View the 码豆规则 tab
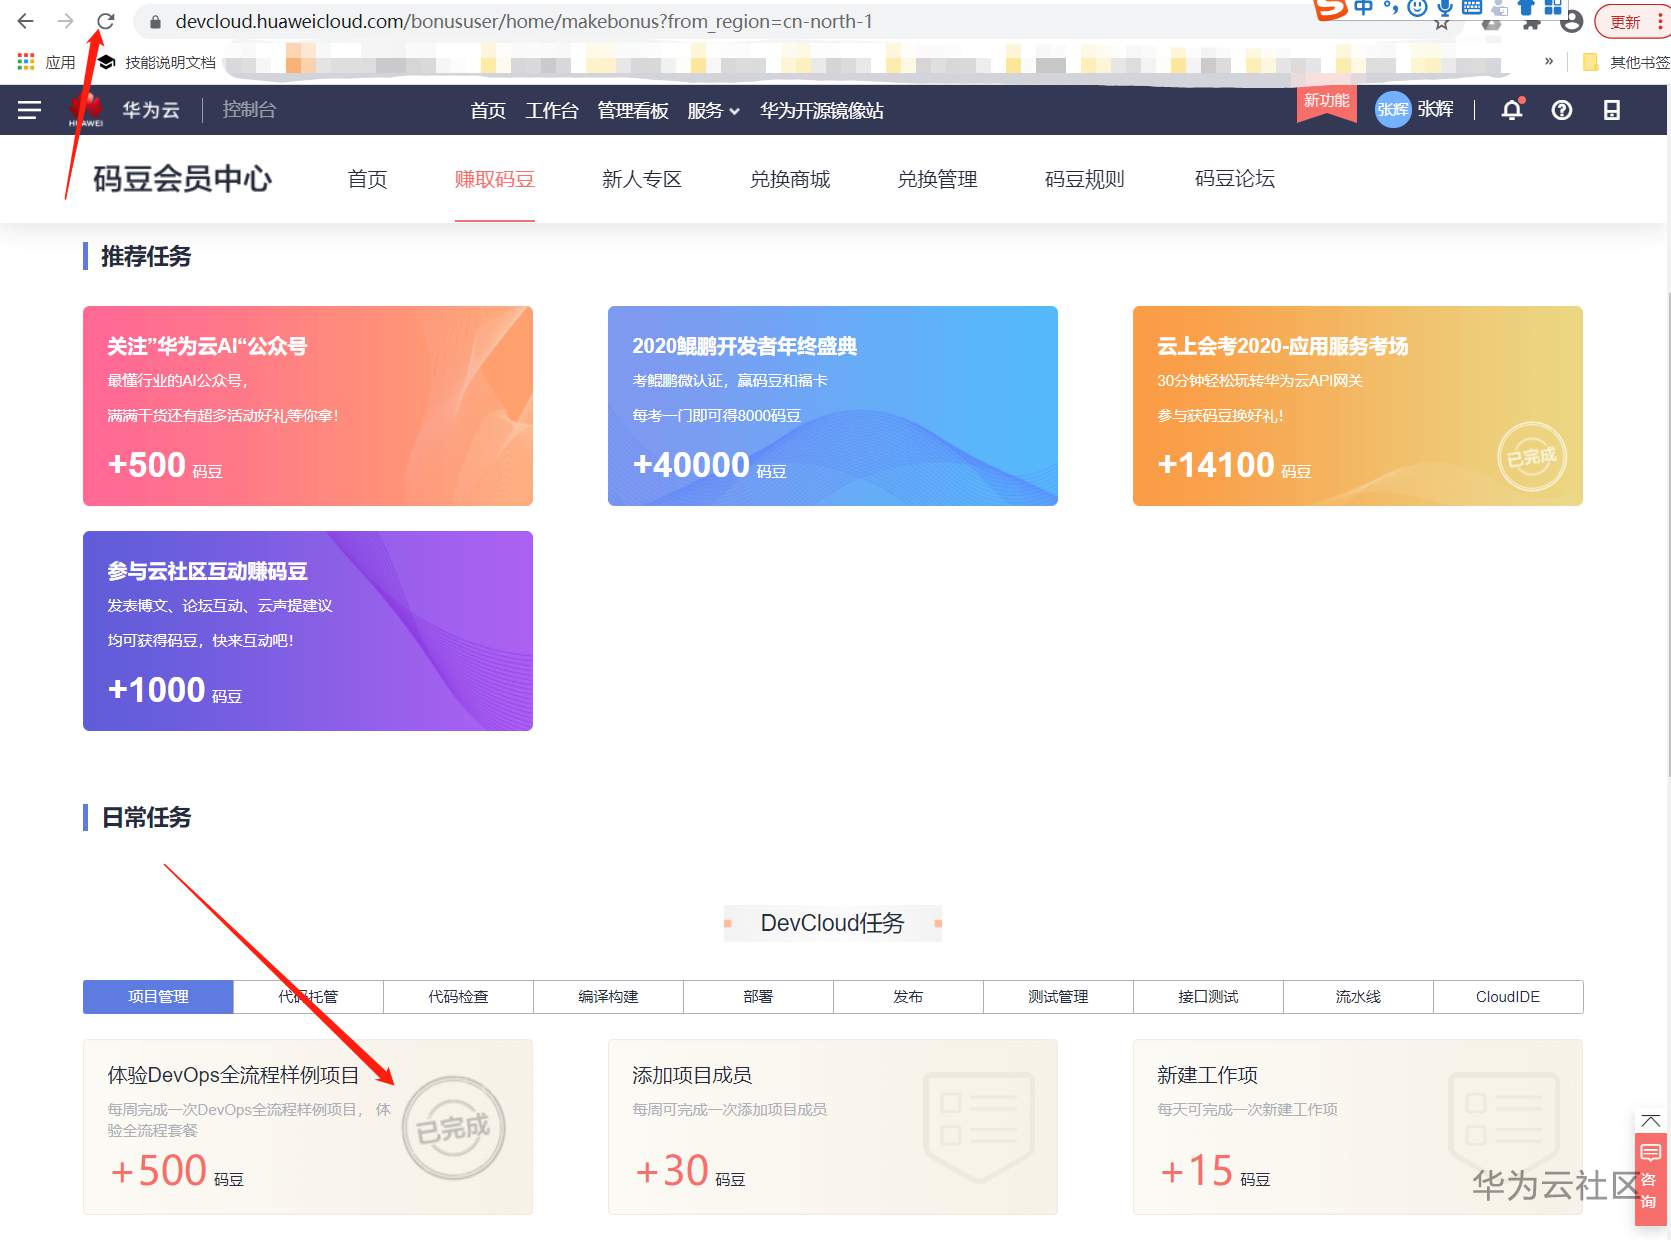The width and height of the screenshot is (1671, 1240). (x=1085, y=179)
